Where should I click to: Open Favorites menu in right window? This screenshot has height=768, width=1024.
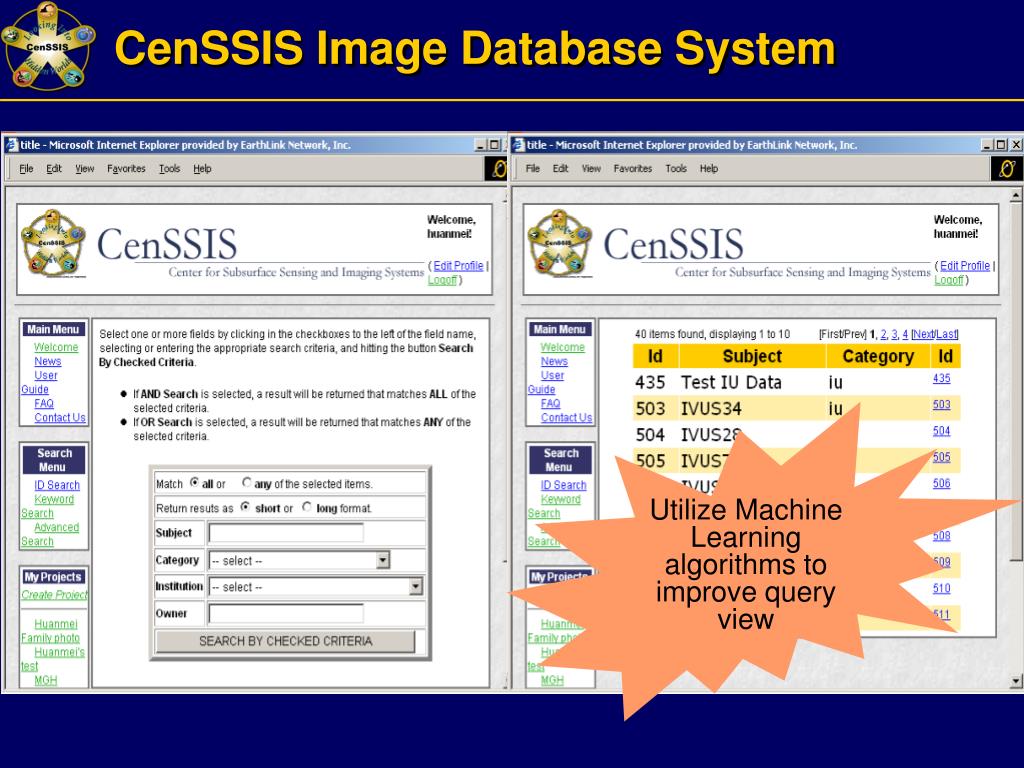(x=633, y=168)
